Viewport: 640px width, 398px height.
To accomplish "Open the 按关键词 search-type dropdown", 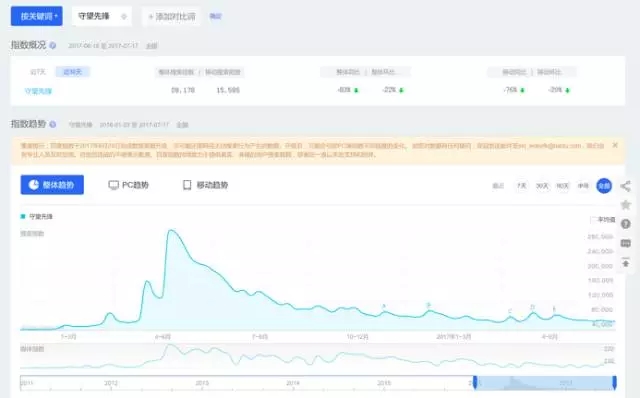I will (37, 16).
